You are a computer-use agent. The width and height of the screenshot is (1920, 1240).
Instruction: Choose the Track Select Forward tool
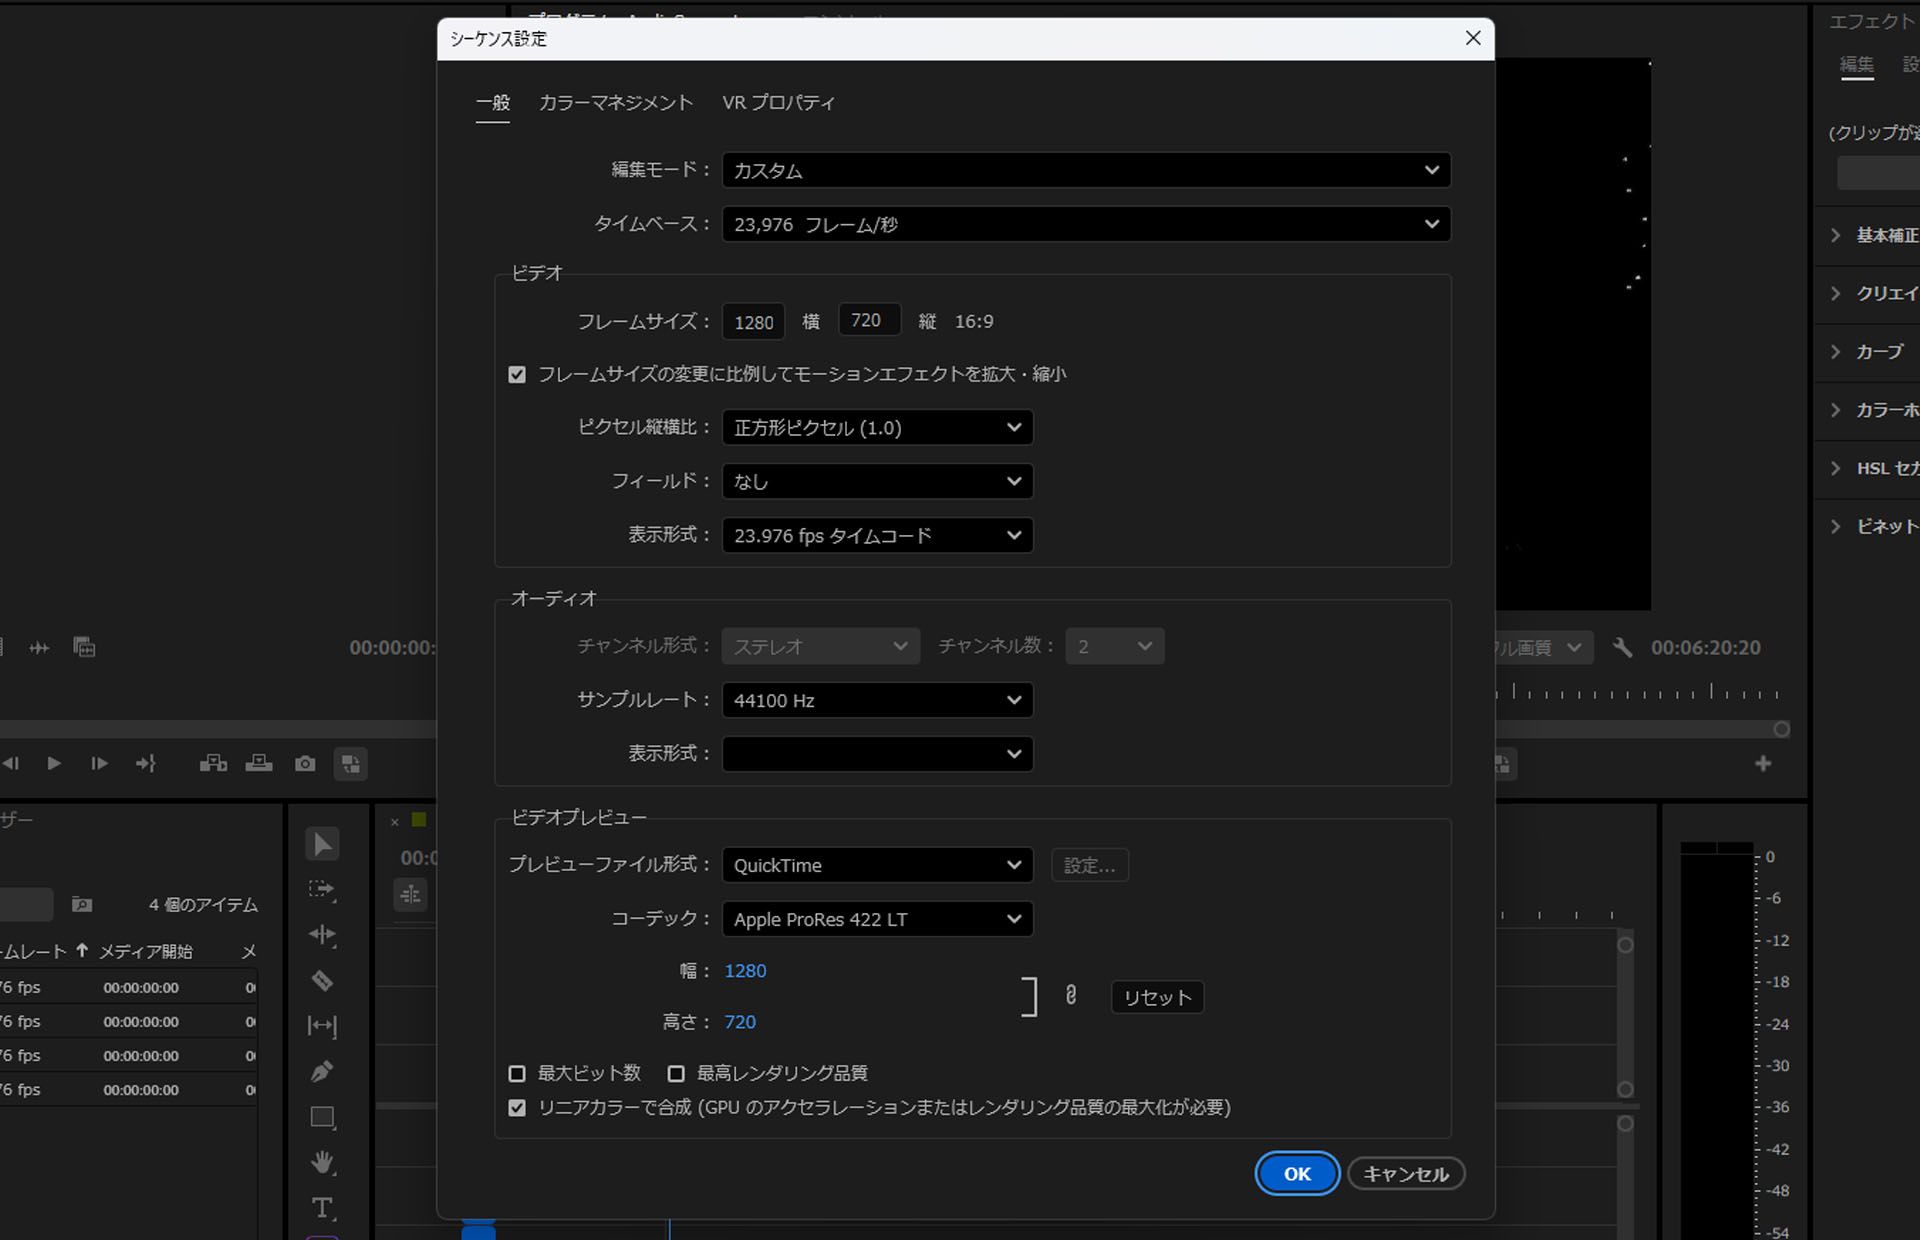pos(322,889)
